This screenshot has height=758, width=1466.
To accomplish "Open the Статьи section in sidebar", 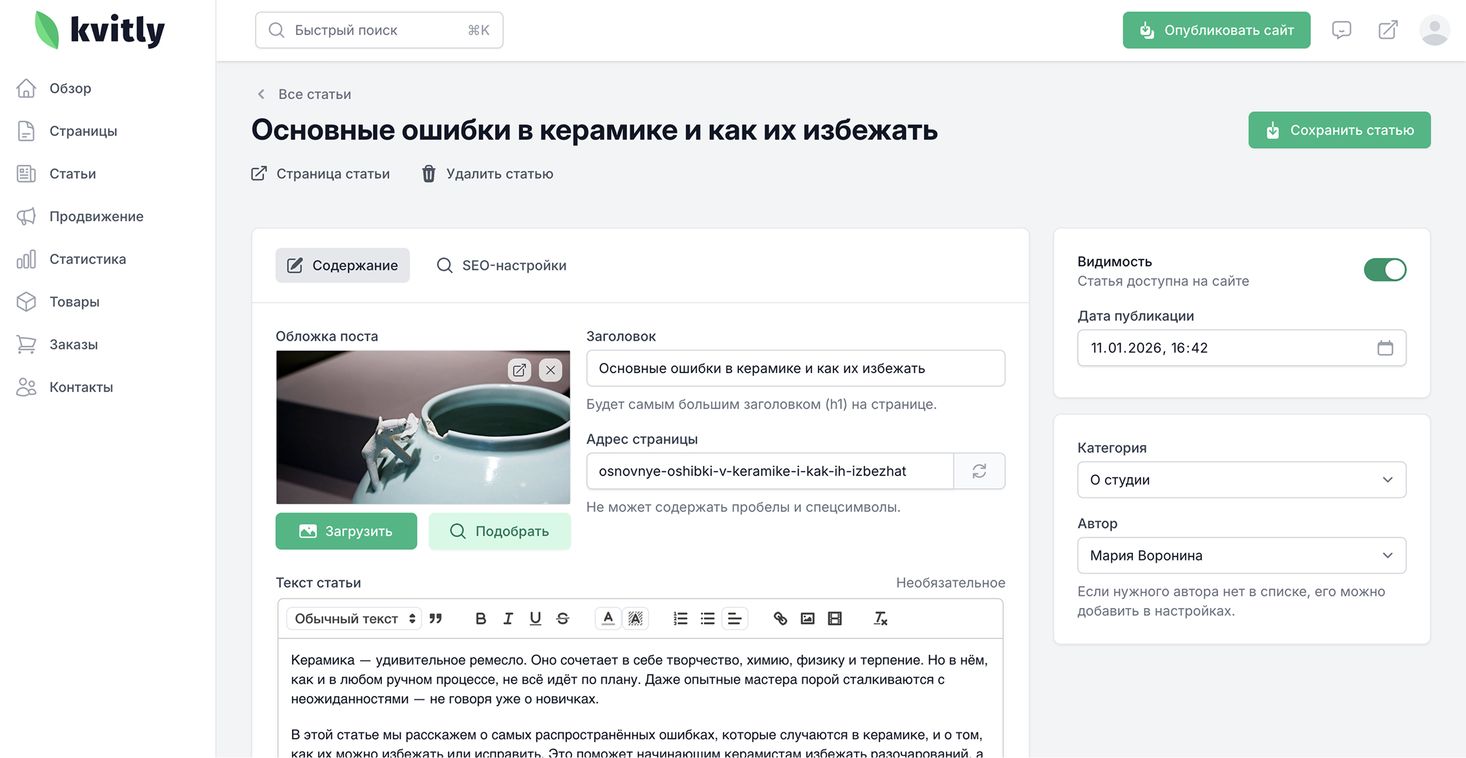I will pos(56,174).
